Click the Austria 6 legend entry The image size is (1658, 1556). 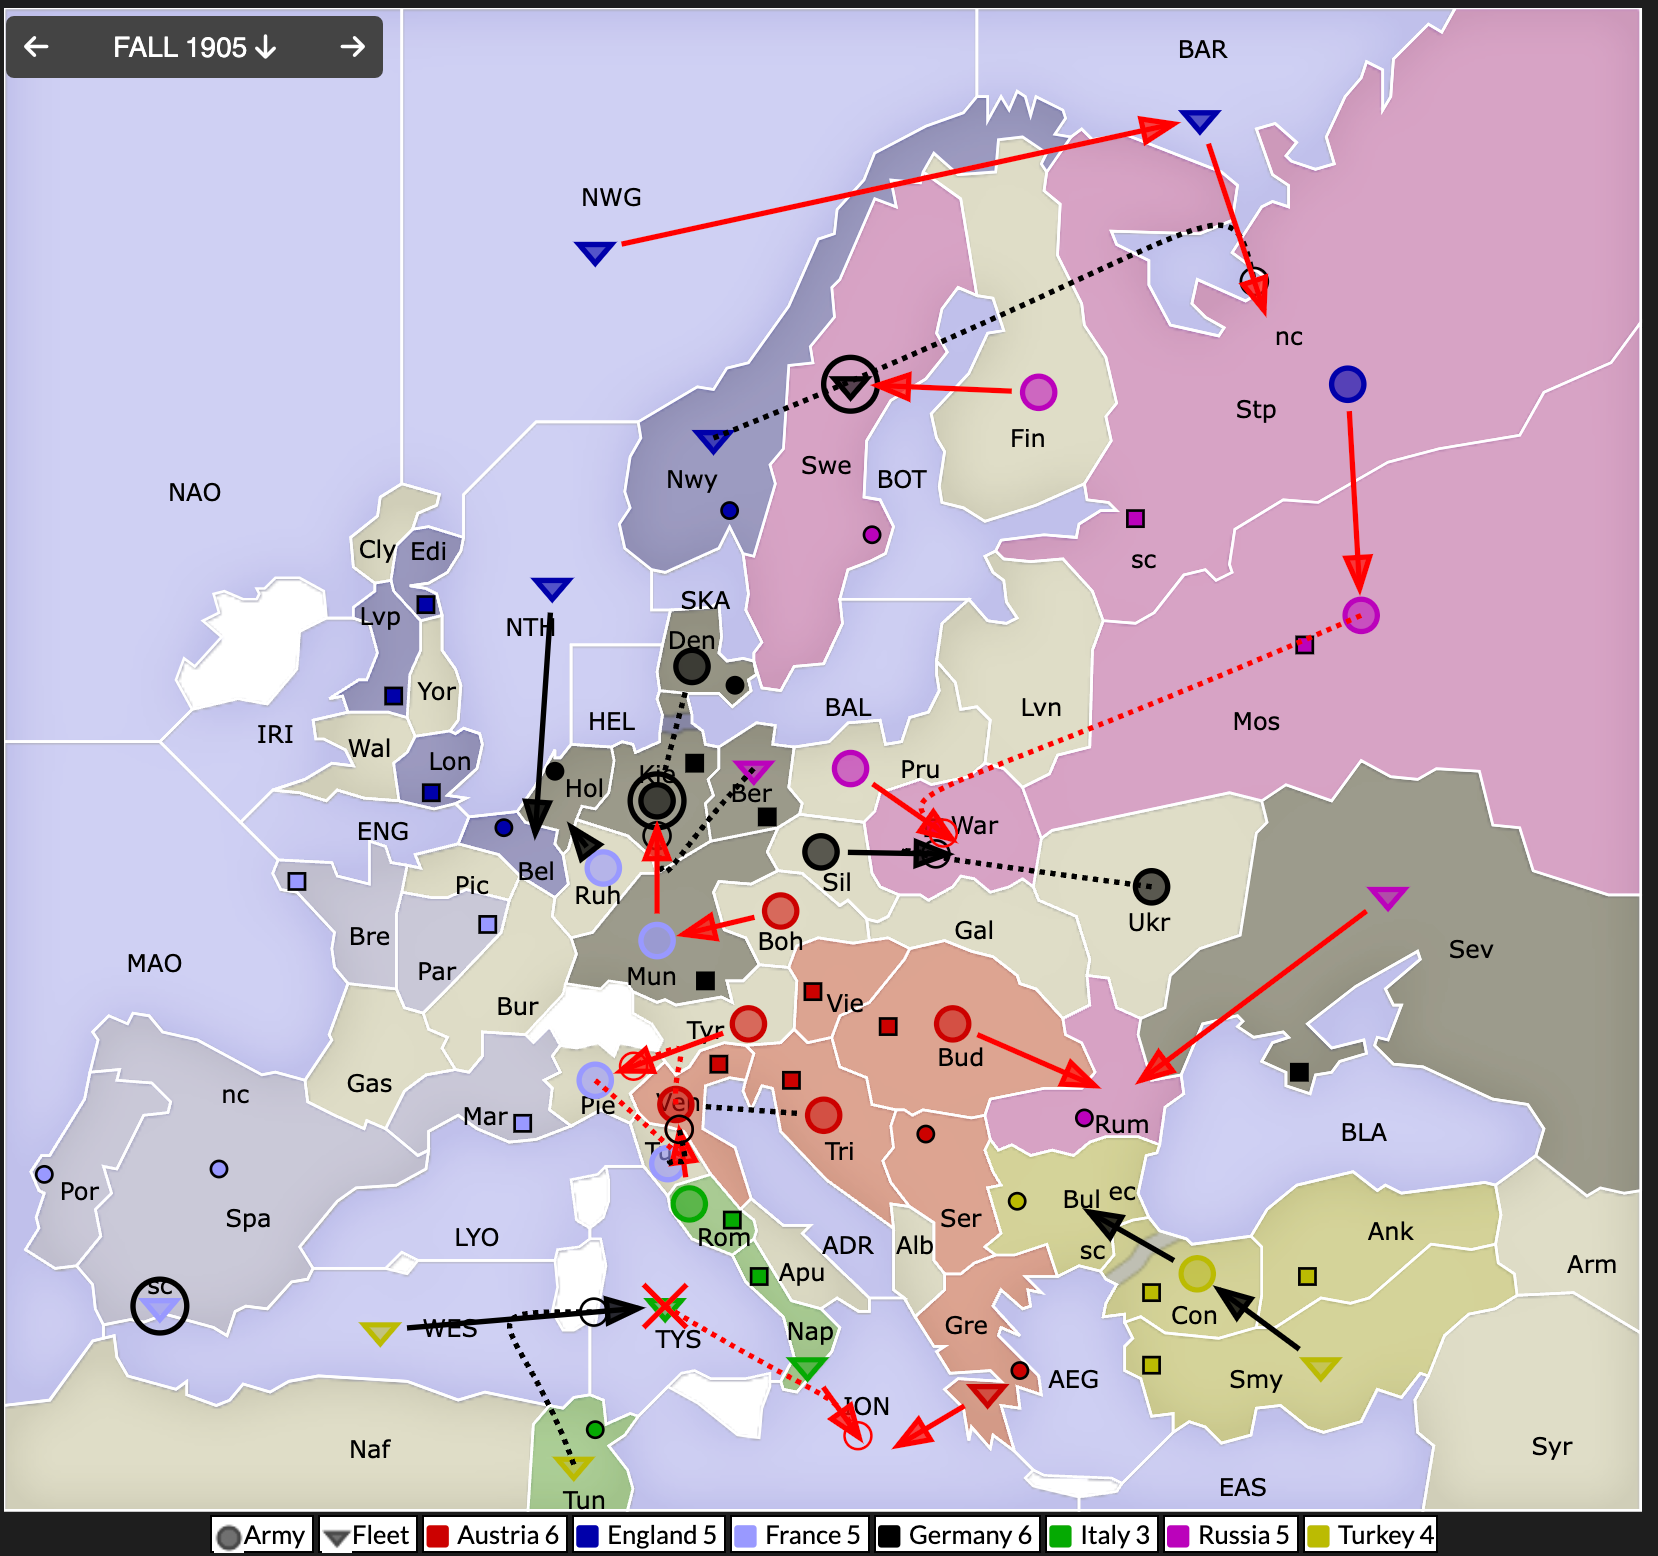(493, 1535)
